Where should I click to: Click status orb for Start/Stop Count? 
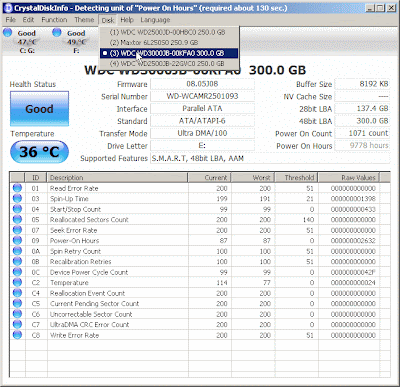pyautogui.click(x=17, y=209)
